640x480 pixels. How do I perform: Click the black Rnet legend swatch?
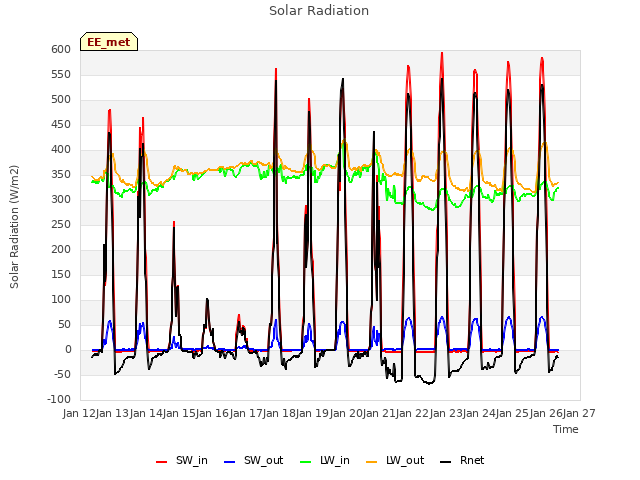click(x=445, y=462)
